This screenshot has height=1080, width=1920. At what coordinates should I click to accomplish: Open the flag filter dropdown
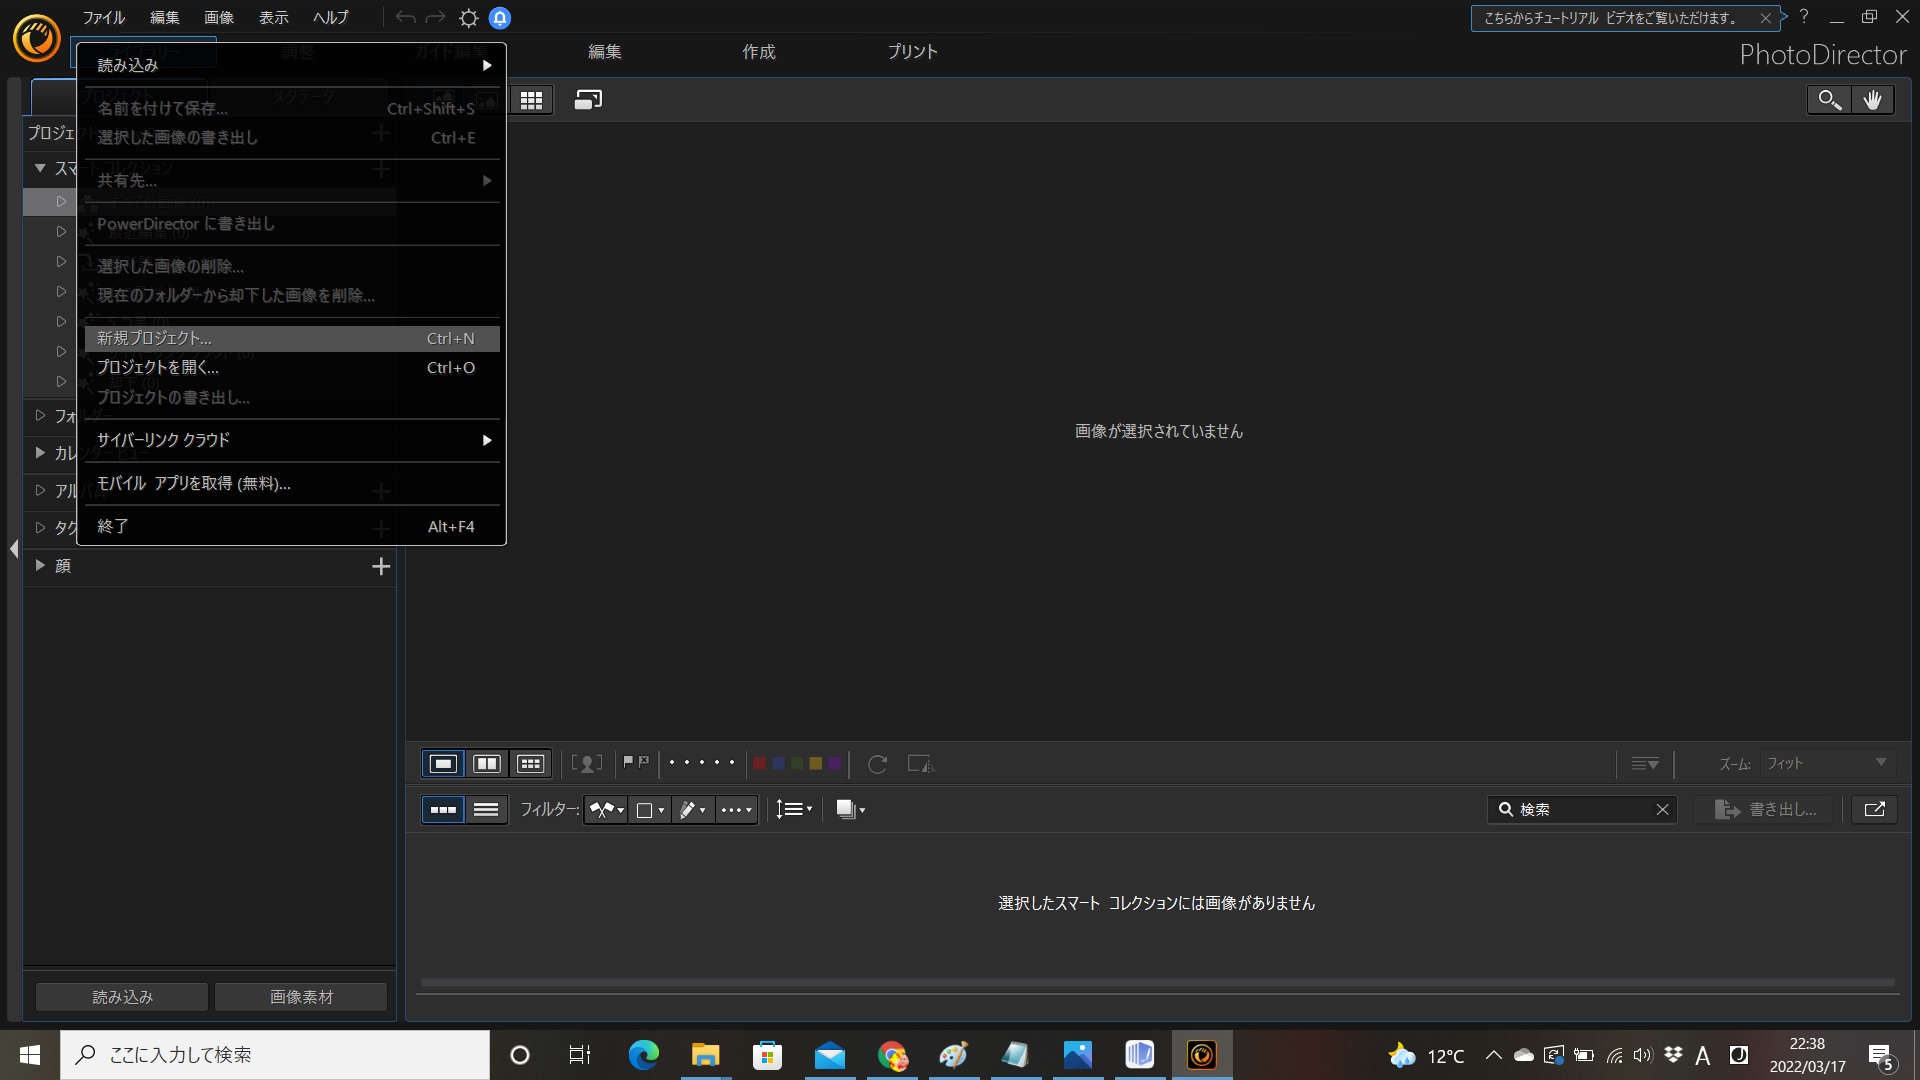click(607, 809)
